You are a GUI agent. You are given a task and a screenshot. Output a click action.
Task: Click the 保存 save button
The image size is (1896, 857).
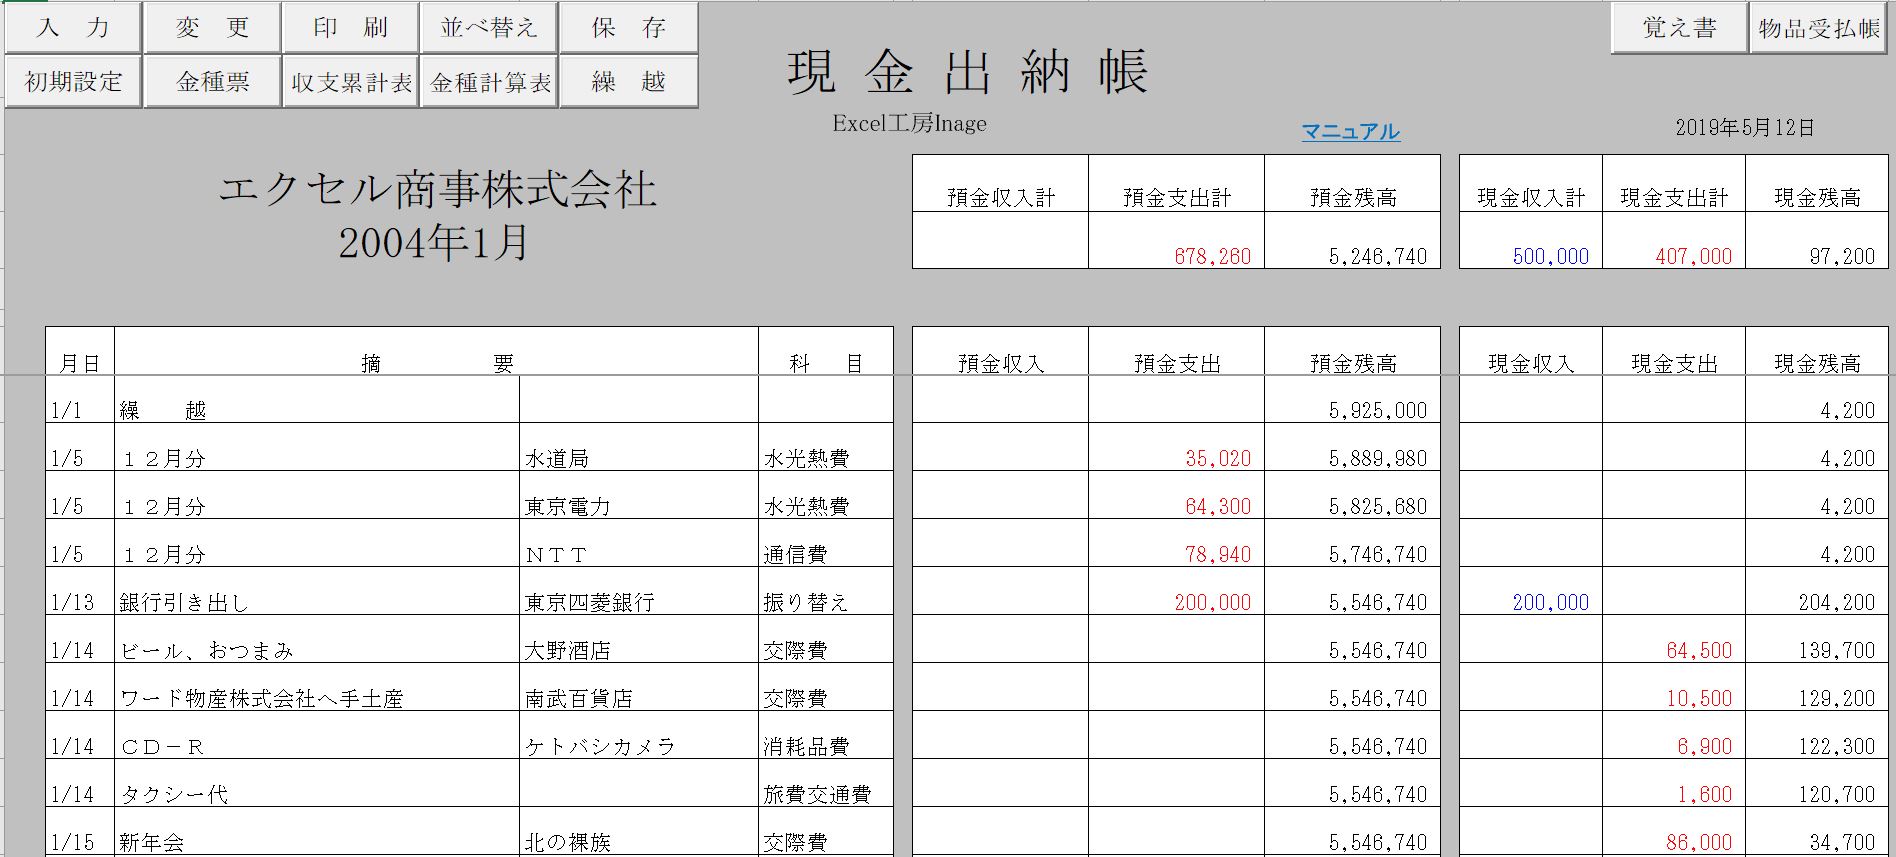(628, 28)
